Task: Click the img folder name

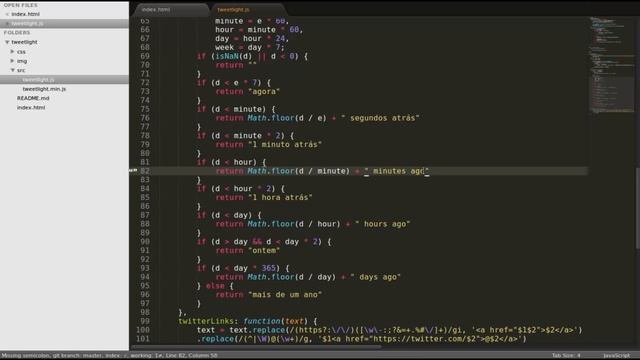Action: (x=22, y=61)
